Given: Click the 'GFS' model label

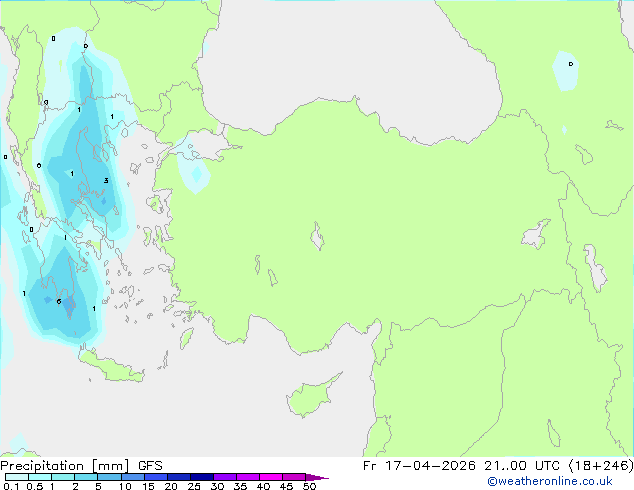Looking at the screenshot, I should tap(150, 466).
